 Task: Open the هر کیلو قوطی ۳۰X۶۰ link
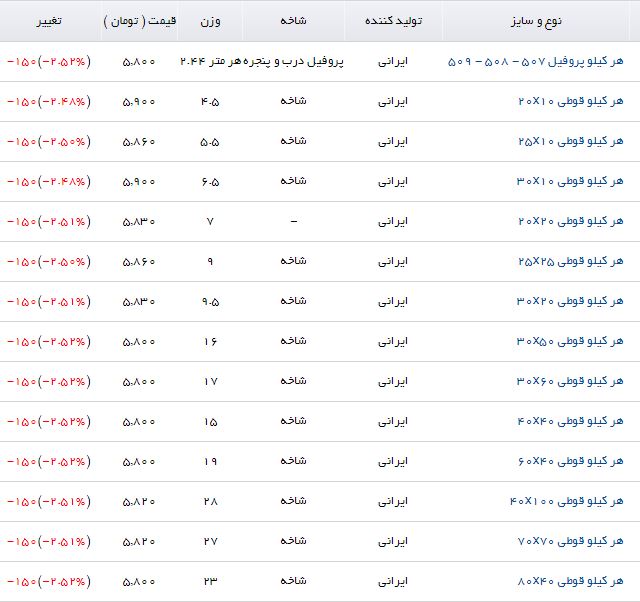[x=570, y=381]
